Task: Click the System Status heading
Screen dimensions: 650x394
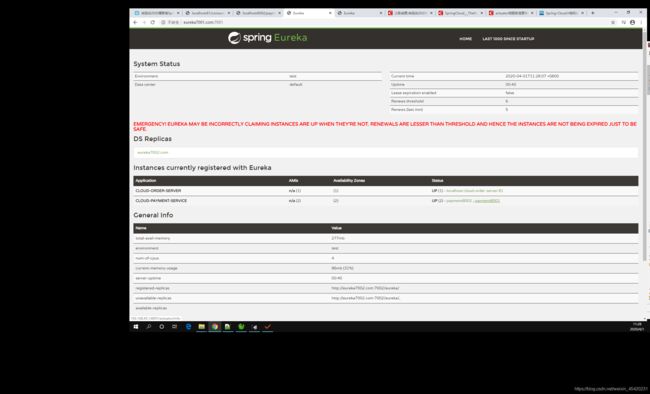Action: tap(157, 64)
